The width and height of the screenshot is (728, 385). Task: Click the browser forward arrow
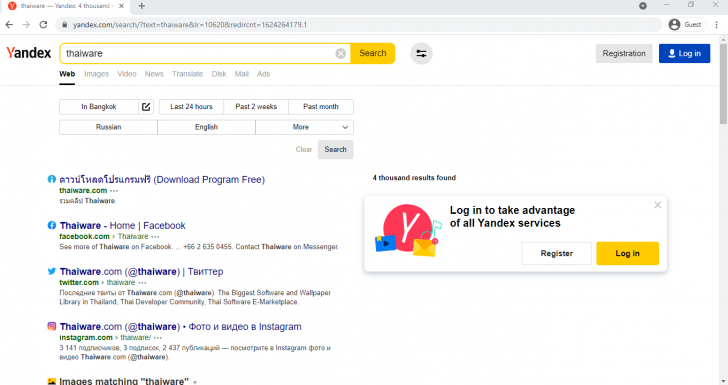(26, 25)
